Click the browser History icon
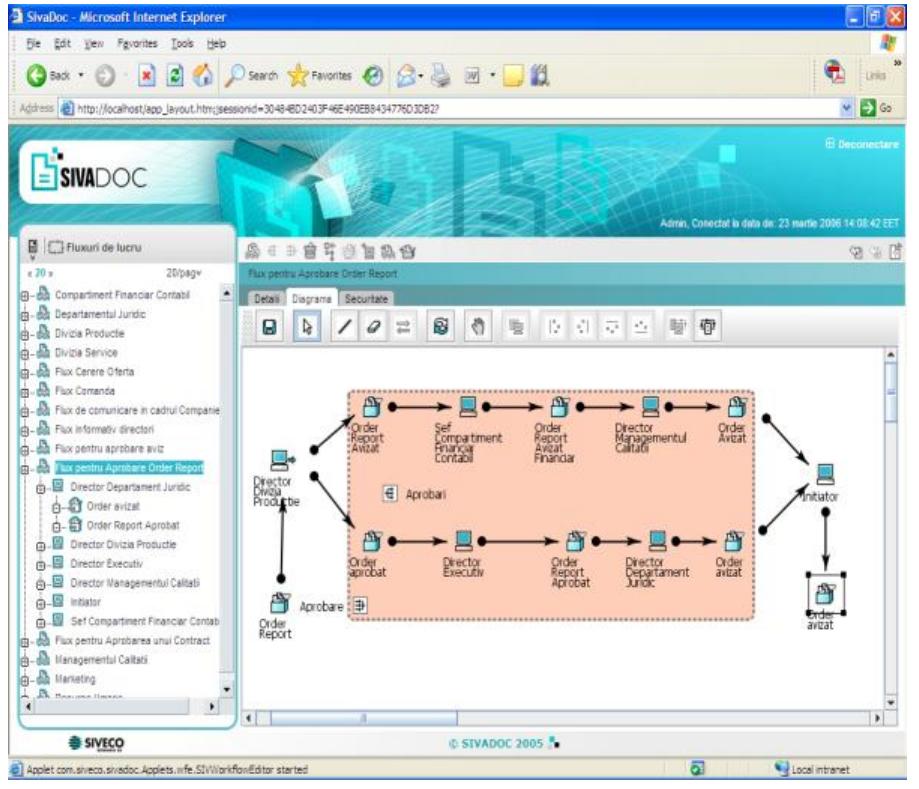 [x=373, y=76]
